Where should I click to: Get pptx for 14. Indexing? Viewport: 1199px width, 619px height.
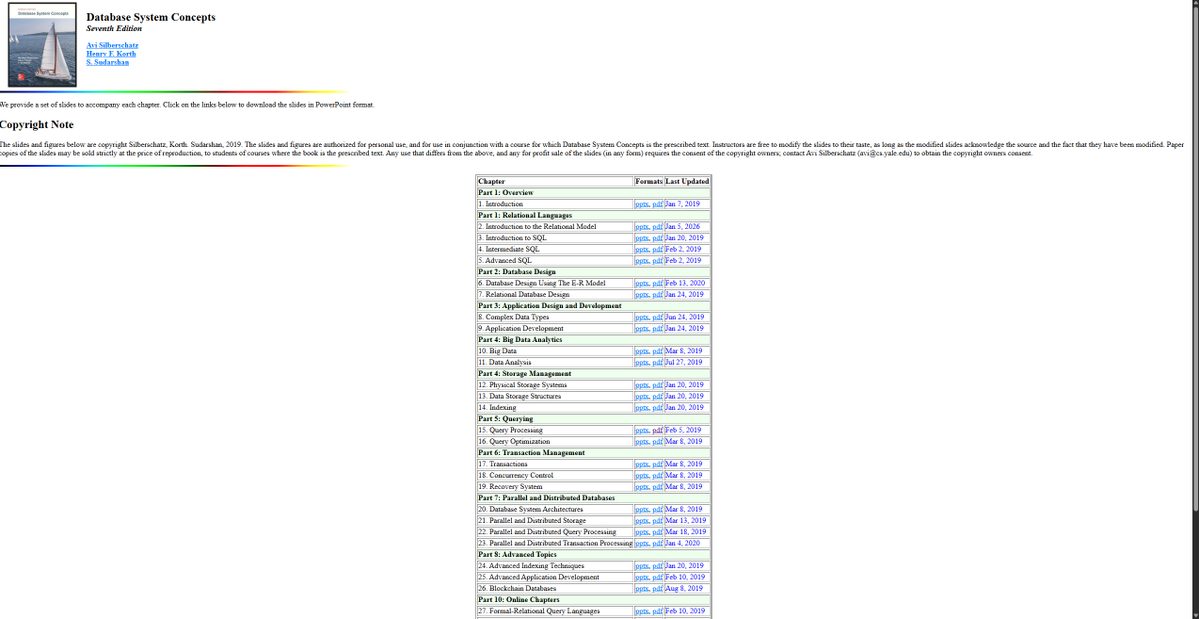click(642, 407)
